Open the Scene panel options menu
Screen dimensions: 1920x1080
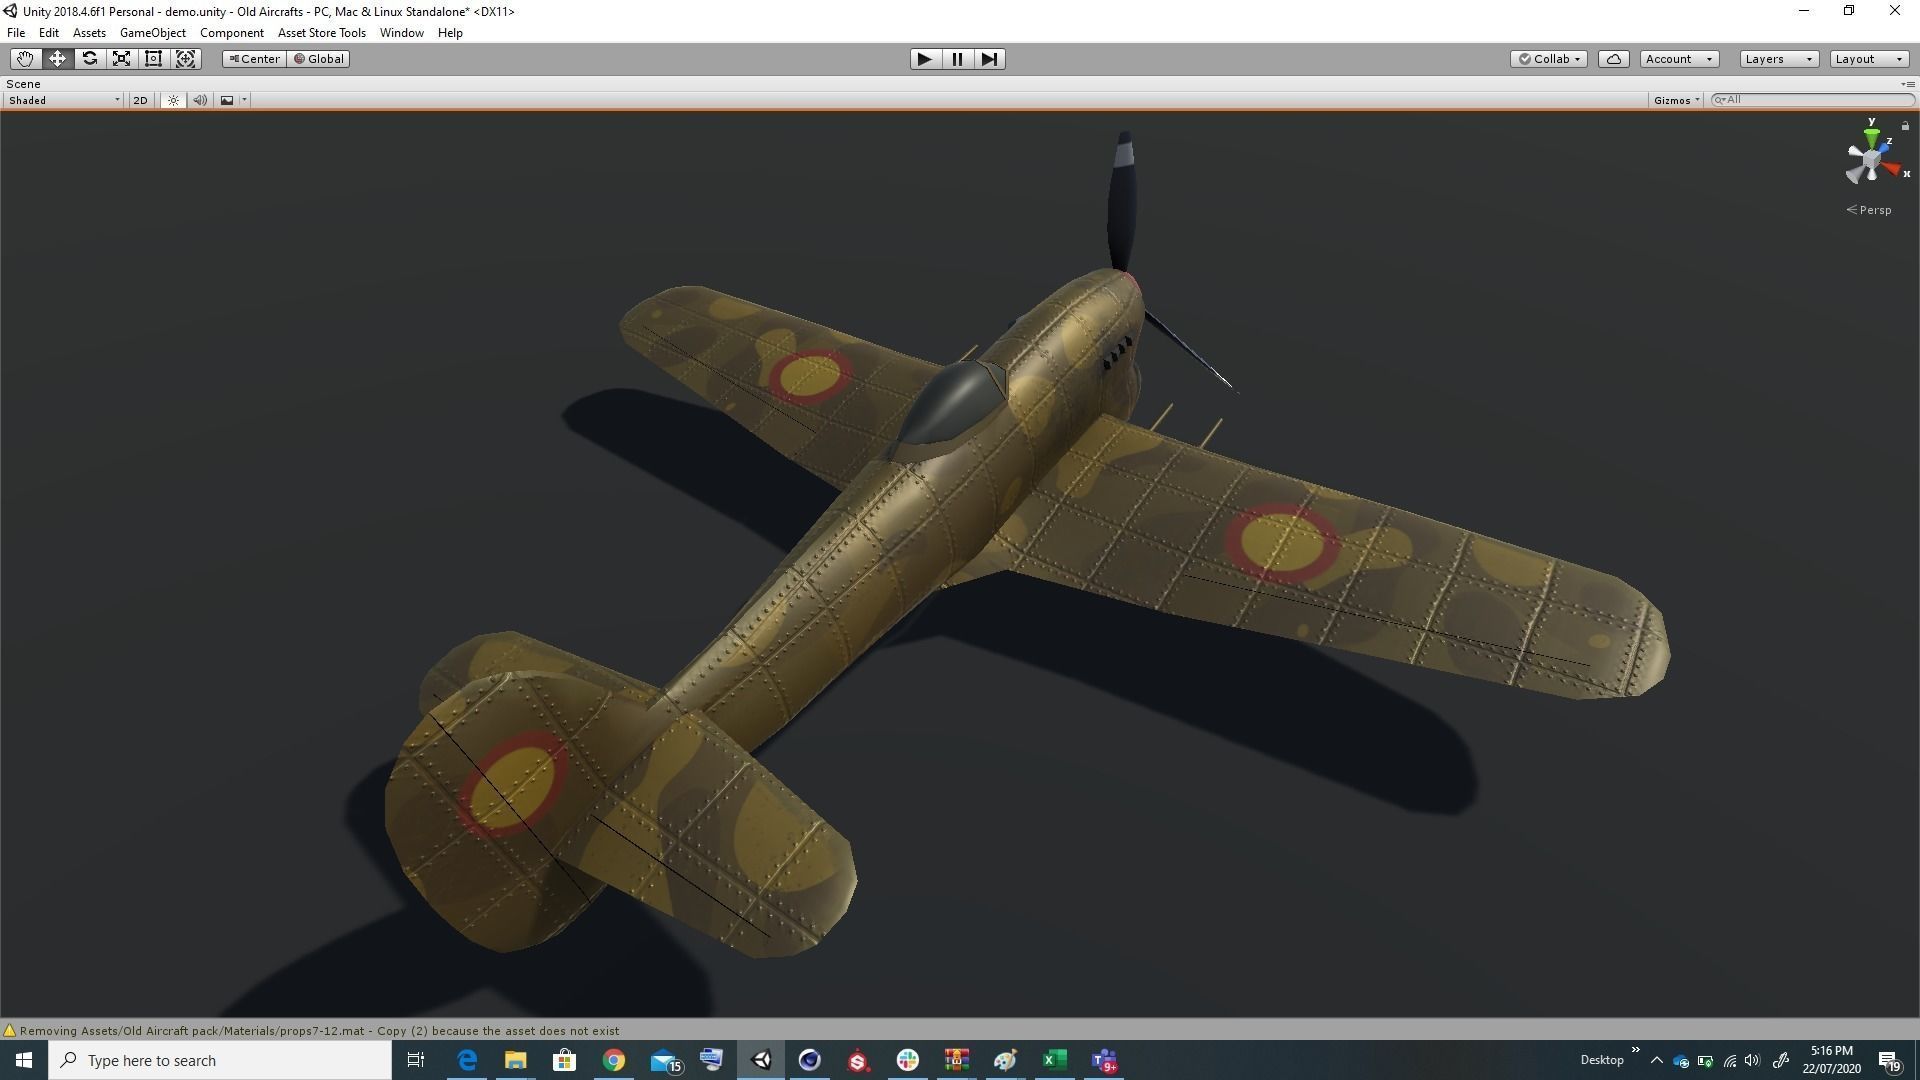[1908, 84]
